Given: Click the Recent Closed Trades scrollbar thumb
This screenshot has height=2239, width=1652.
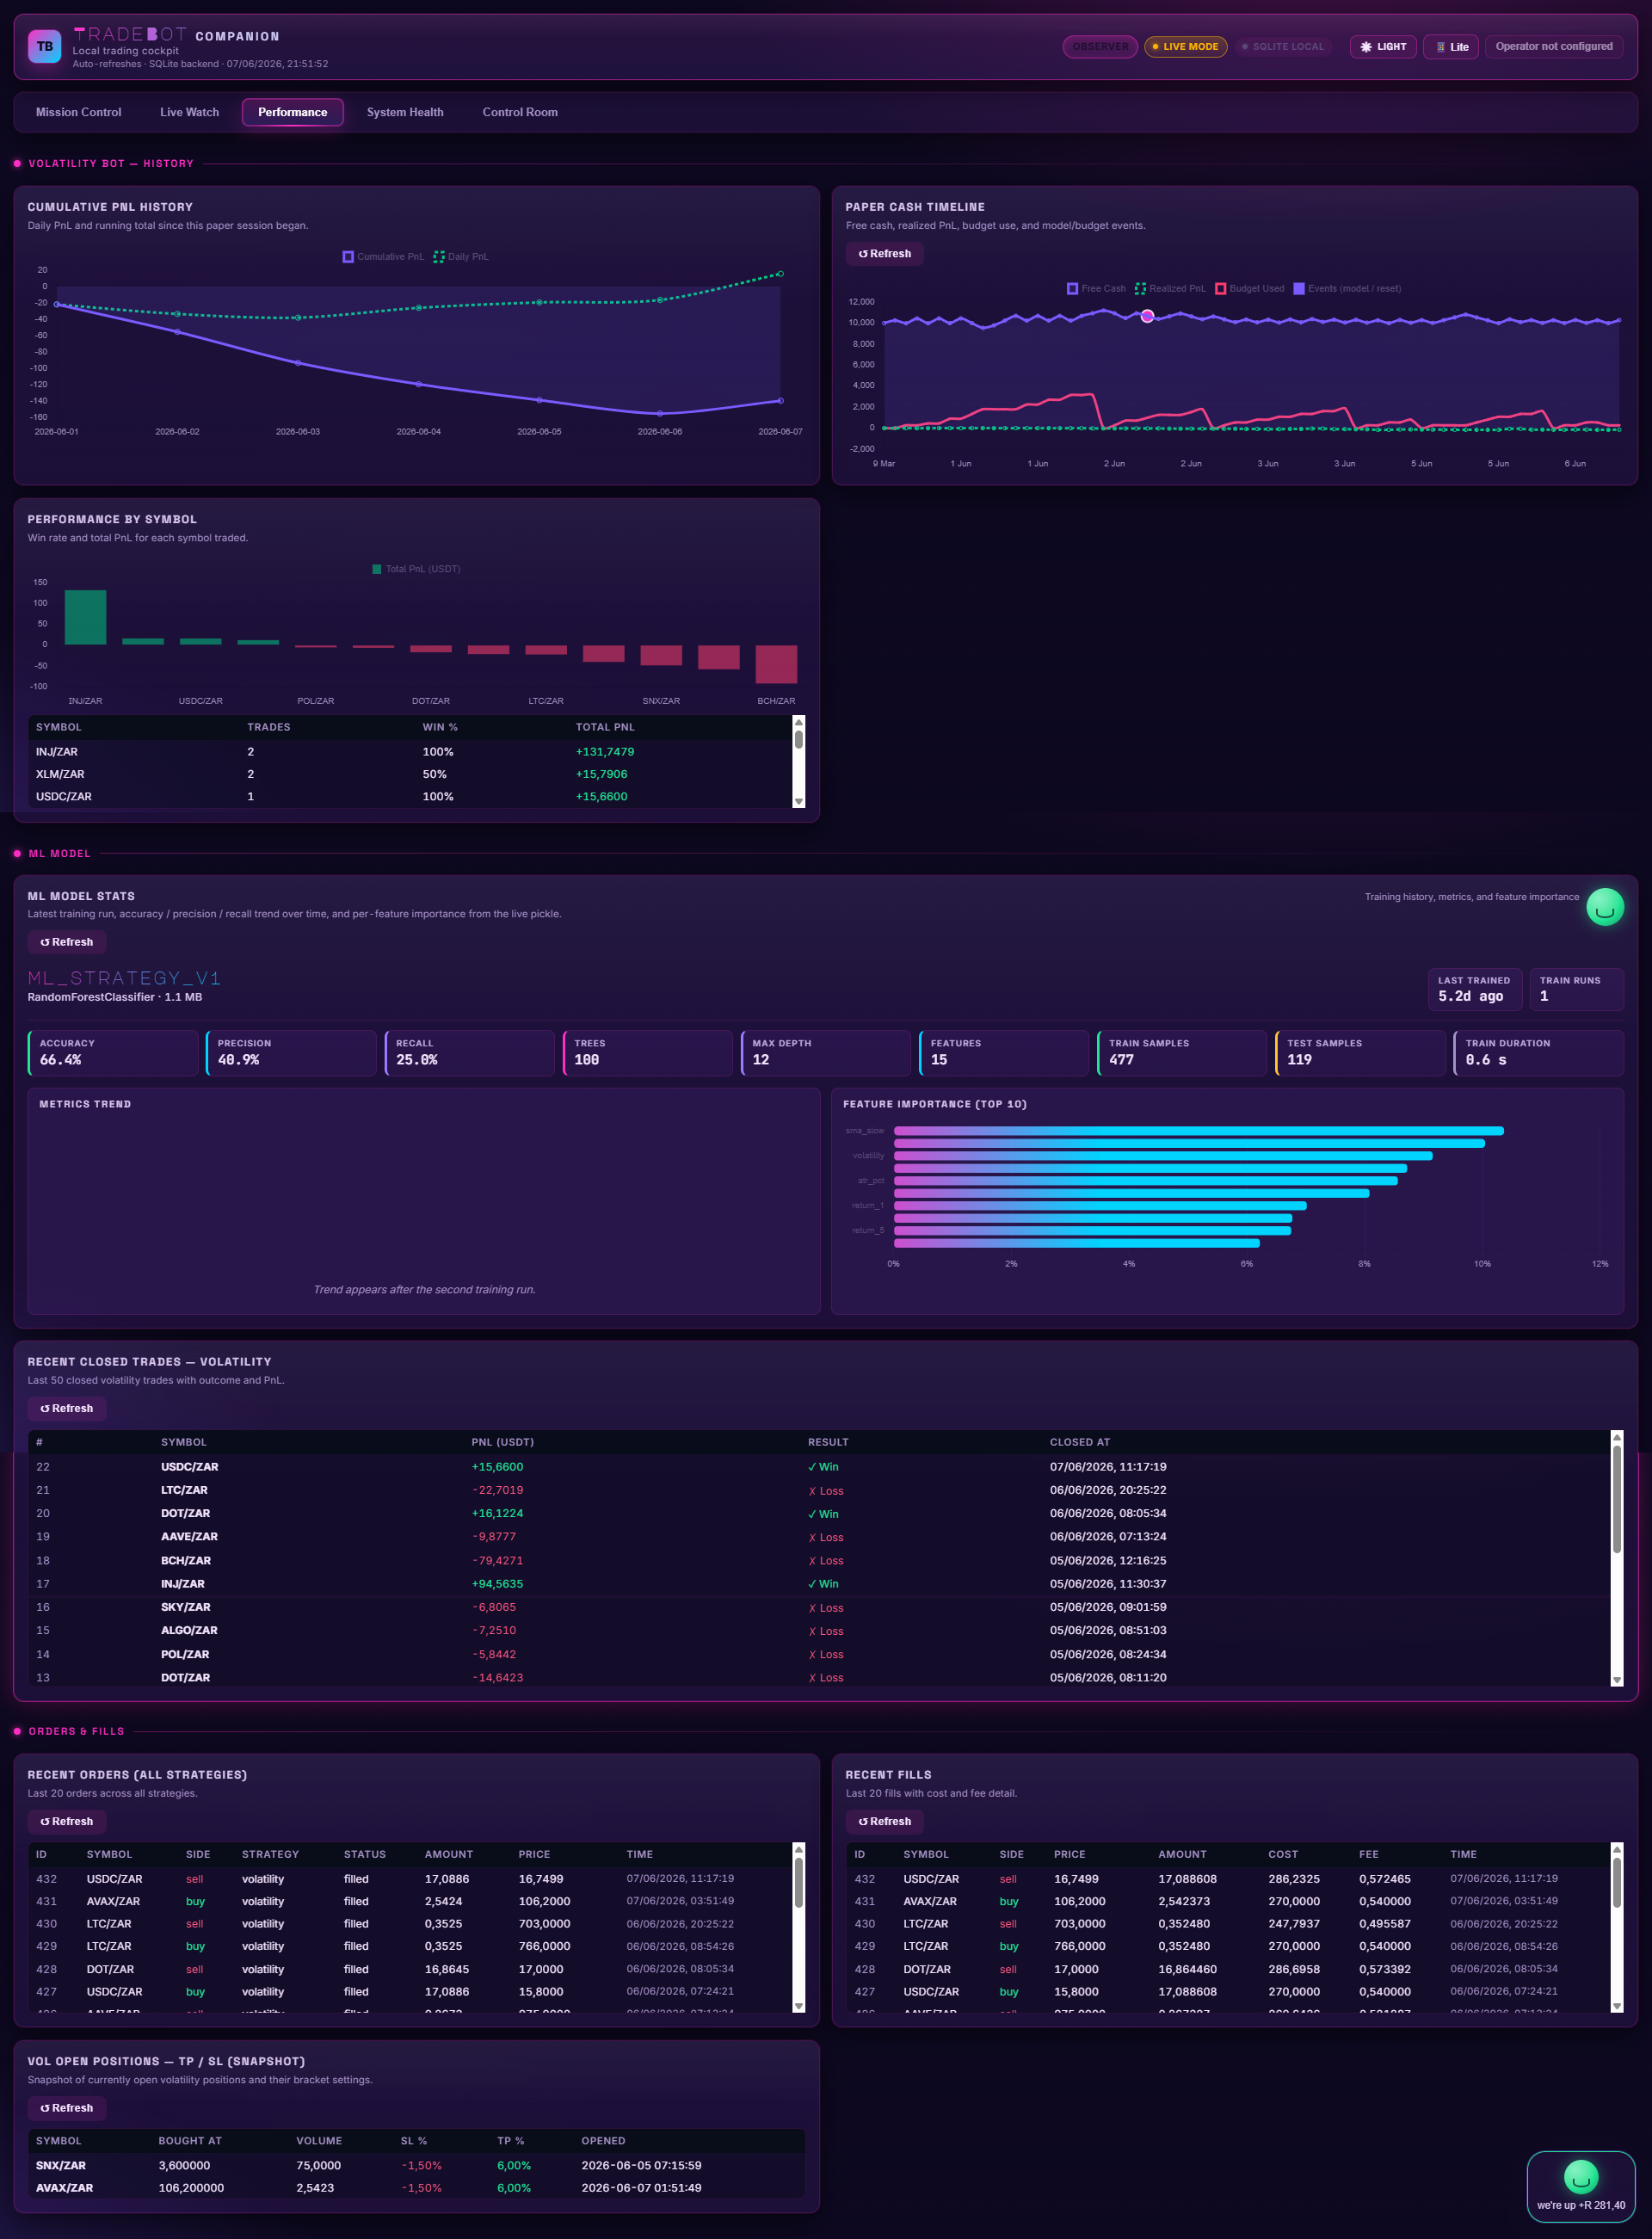Looking at the screenshot, I should pyautogui.click(x=1616, y=1498).
